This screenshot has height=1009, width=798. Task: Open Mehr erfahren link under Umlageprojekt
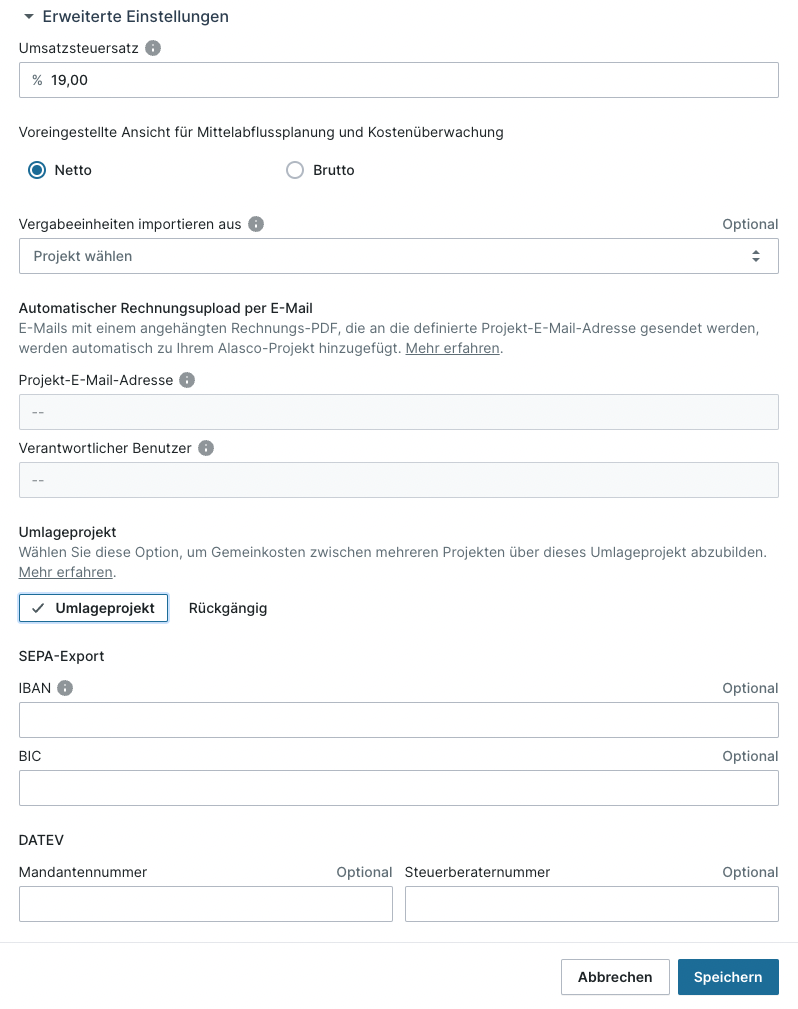pyautogui.click(x=65, y=572)
